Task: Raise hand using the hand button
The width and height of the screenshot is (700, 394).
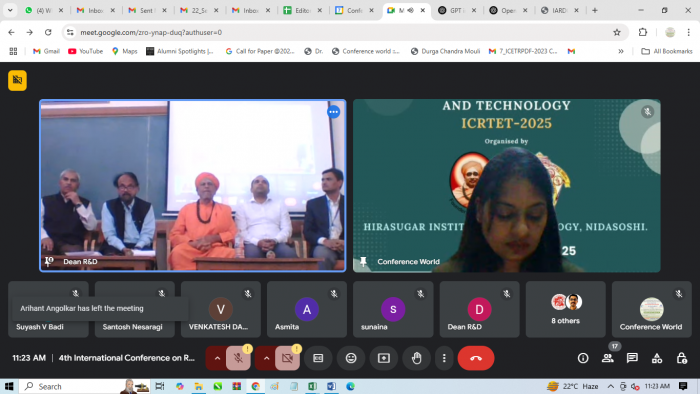Action: 417,358
